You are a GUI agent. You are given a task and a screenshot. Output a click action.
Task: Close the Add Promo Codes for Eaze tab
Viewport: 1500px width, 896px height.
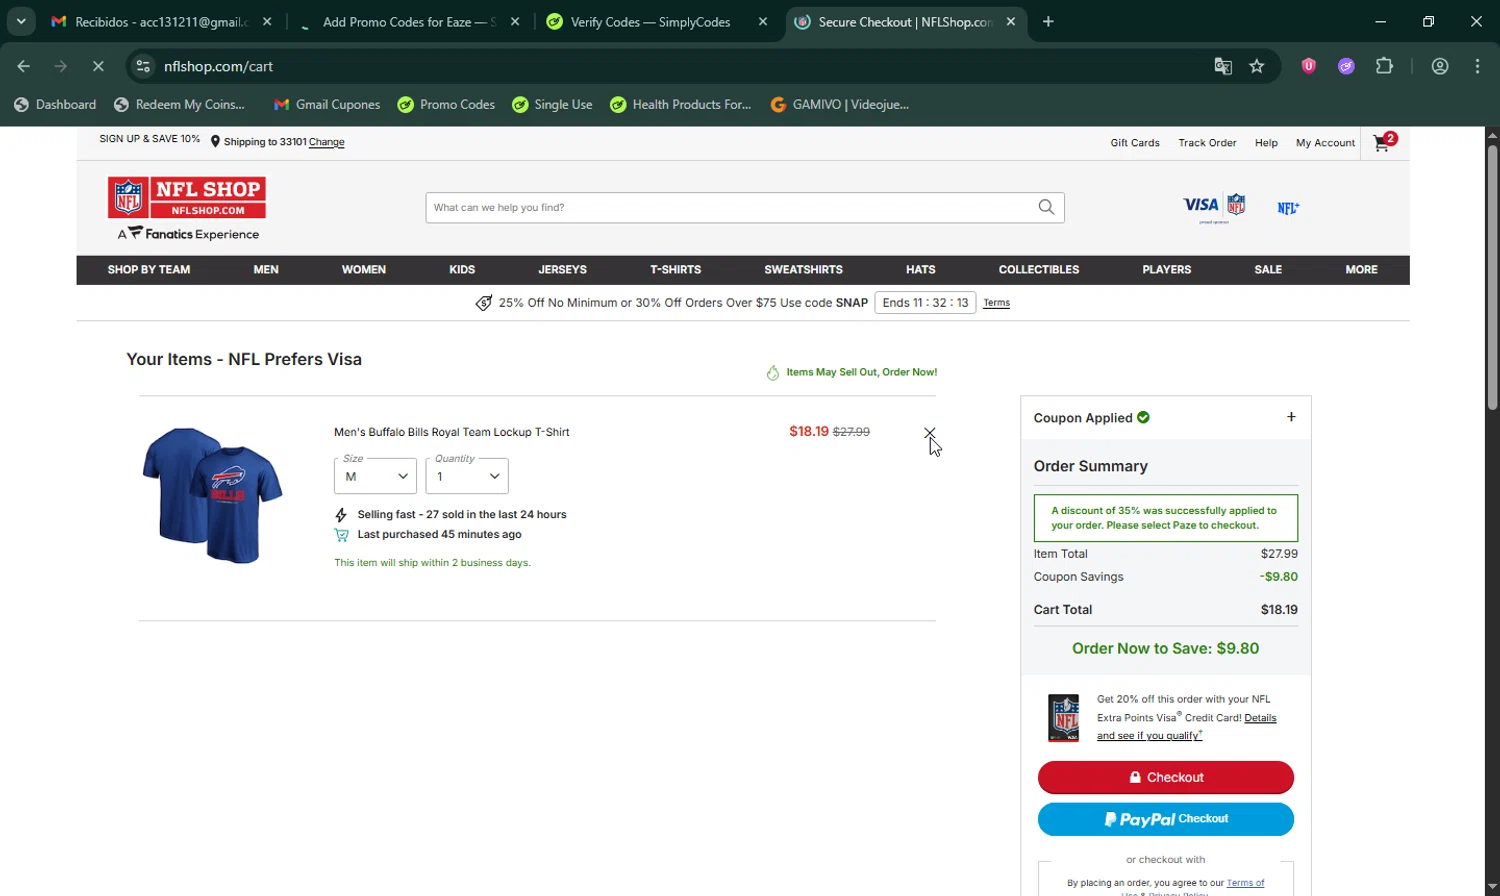[x=515, y=21]
